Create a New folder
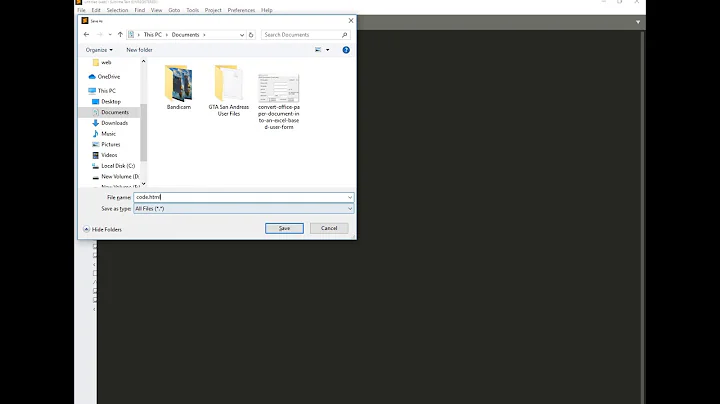720x404 pixels. 139,50
